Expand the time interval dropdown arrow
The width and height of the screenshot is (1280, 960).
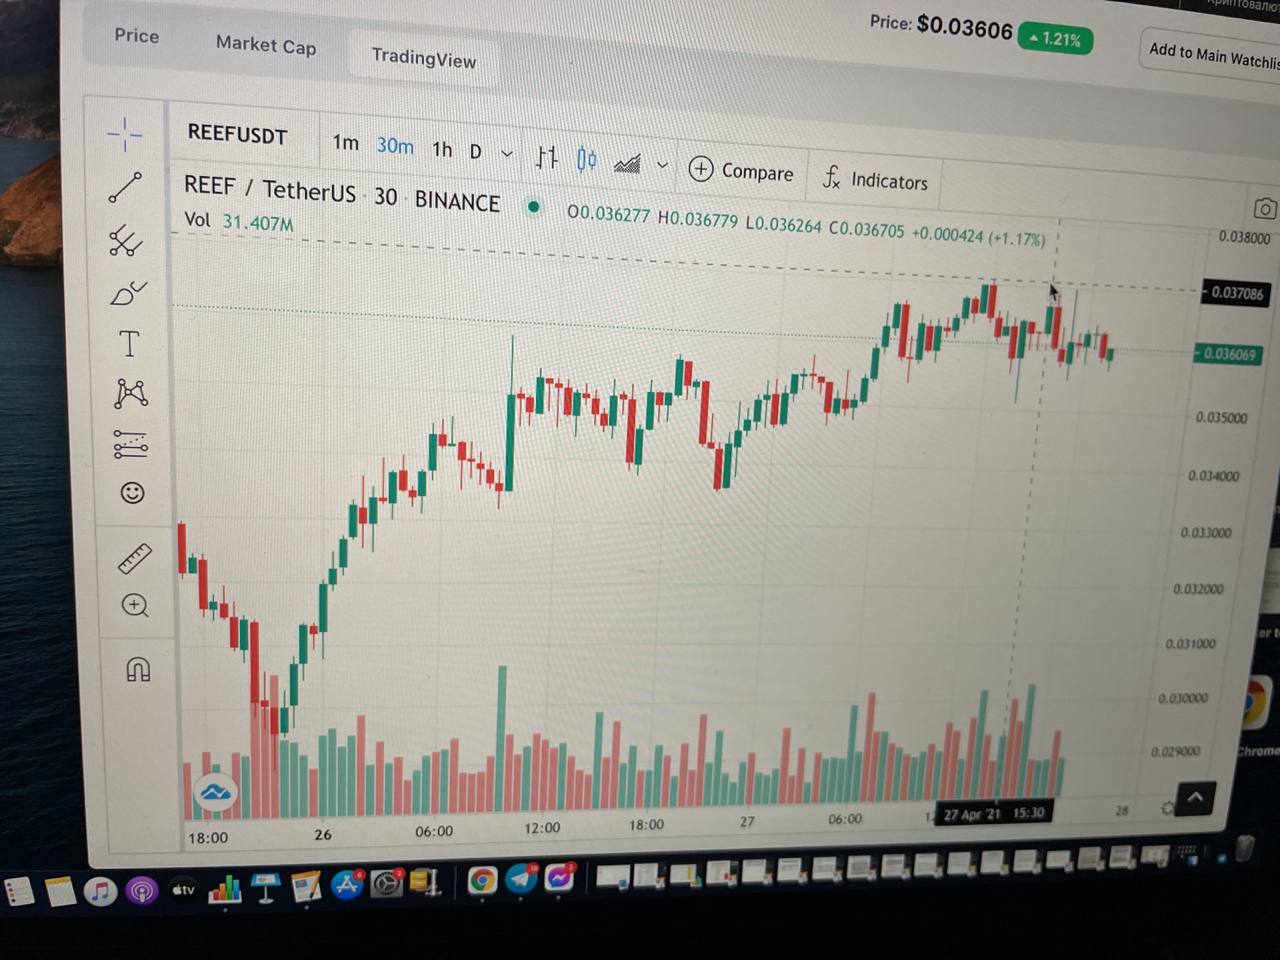tap(507, 153)
